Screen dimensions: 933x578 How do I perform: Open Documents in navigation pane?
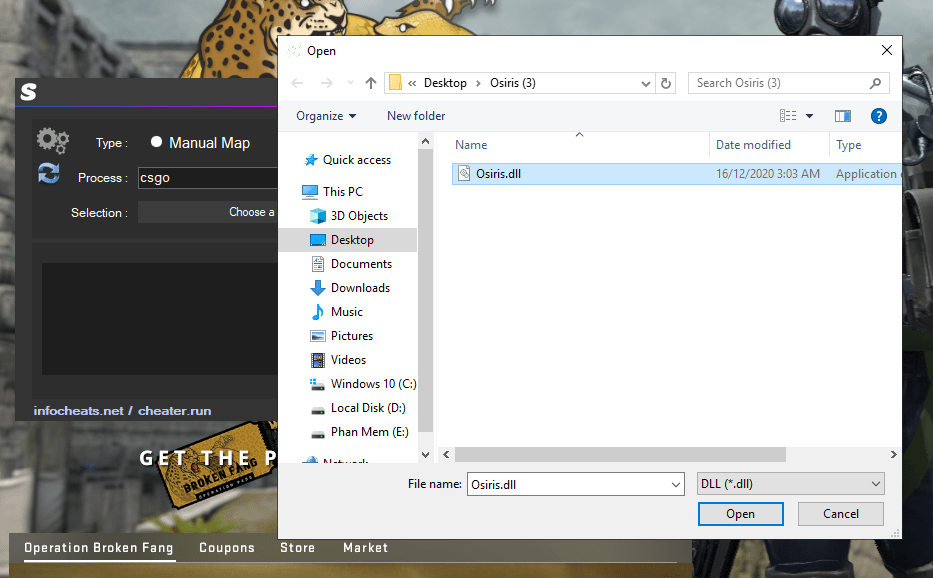(350, 264)
